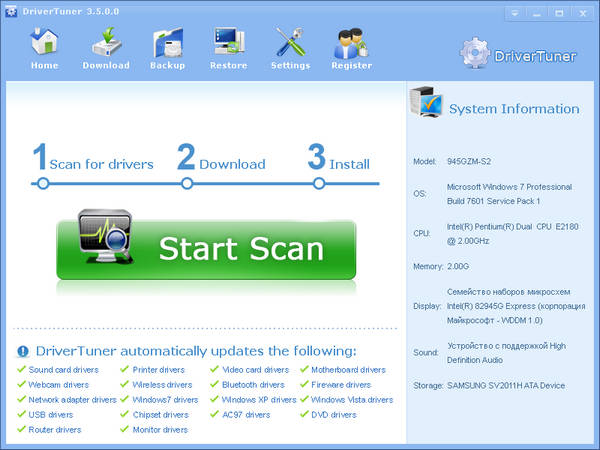Click the checkmark beside Motherboard drivers
The width and height of the screenshot is (600, 450).
[304, 370]
